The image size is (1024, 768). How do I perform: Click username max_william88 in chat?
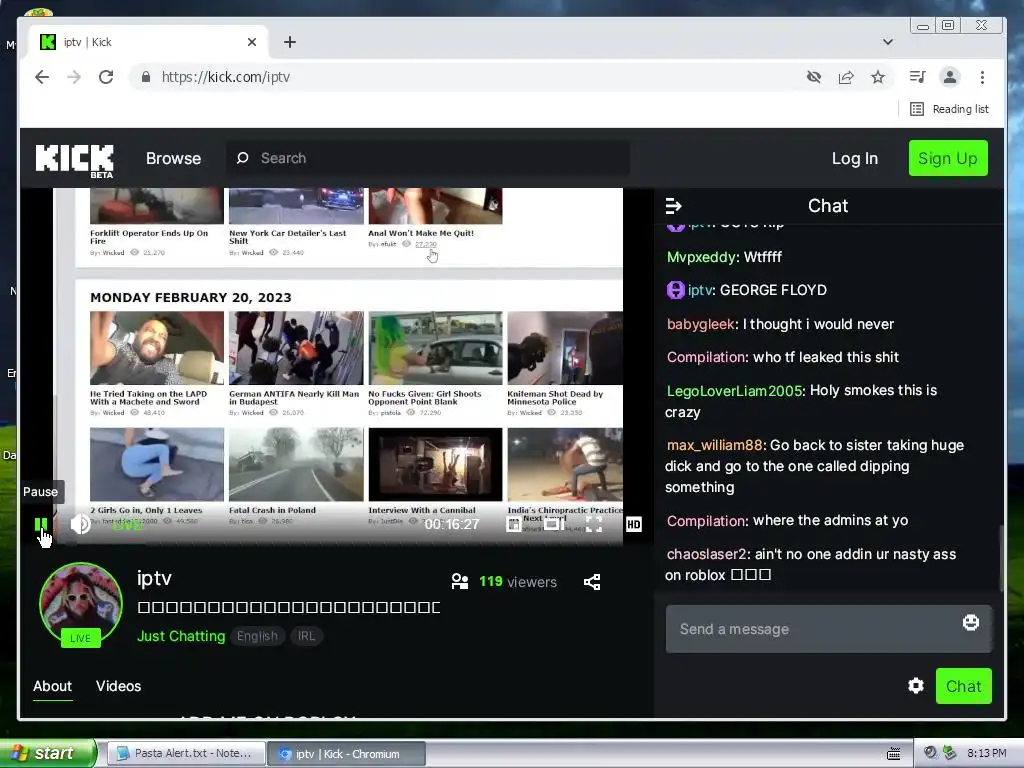coord(714,445)
